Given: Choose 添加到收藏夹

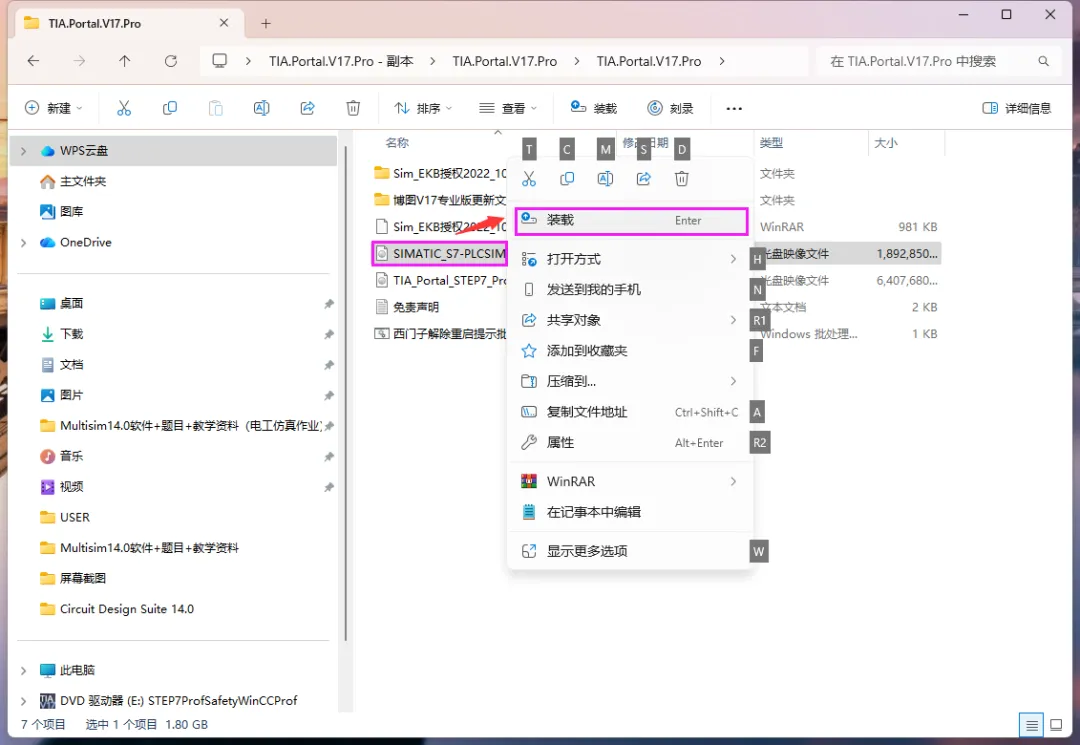Looking at the screenshot, I should [631, 350].
